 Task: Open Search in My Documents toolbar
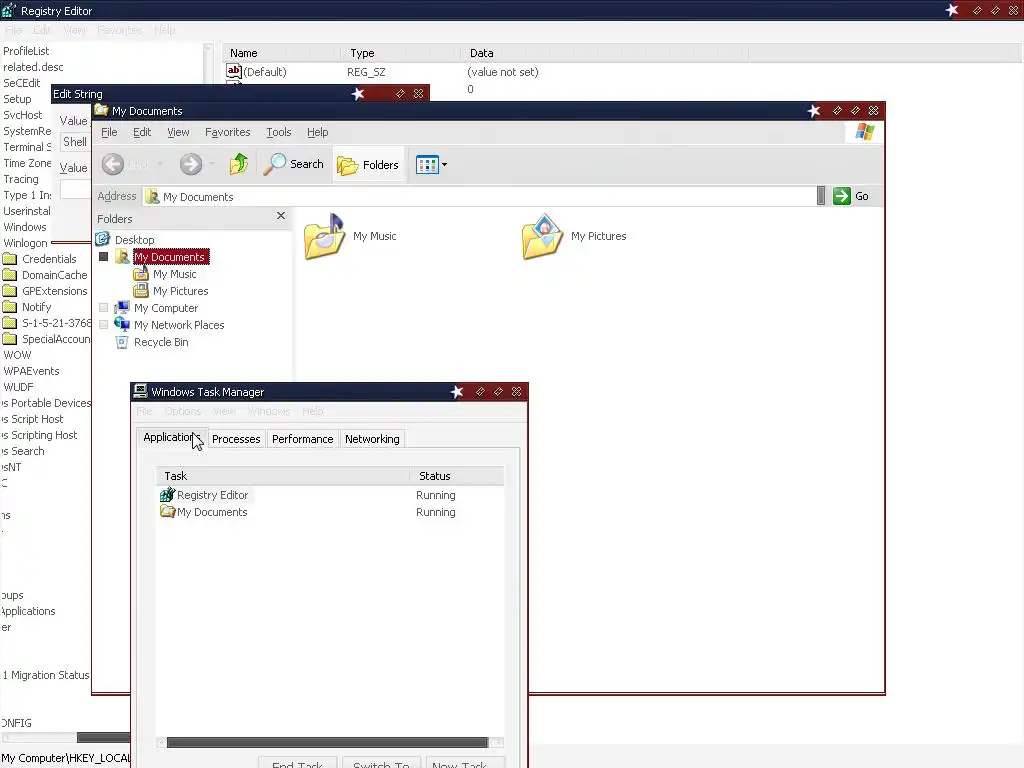293,164
